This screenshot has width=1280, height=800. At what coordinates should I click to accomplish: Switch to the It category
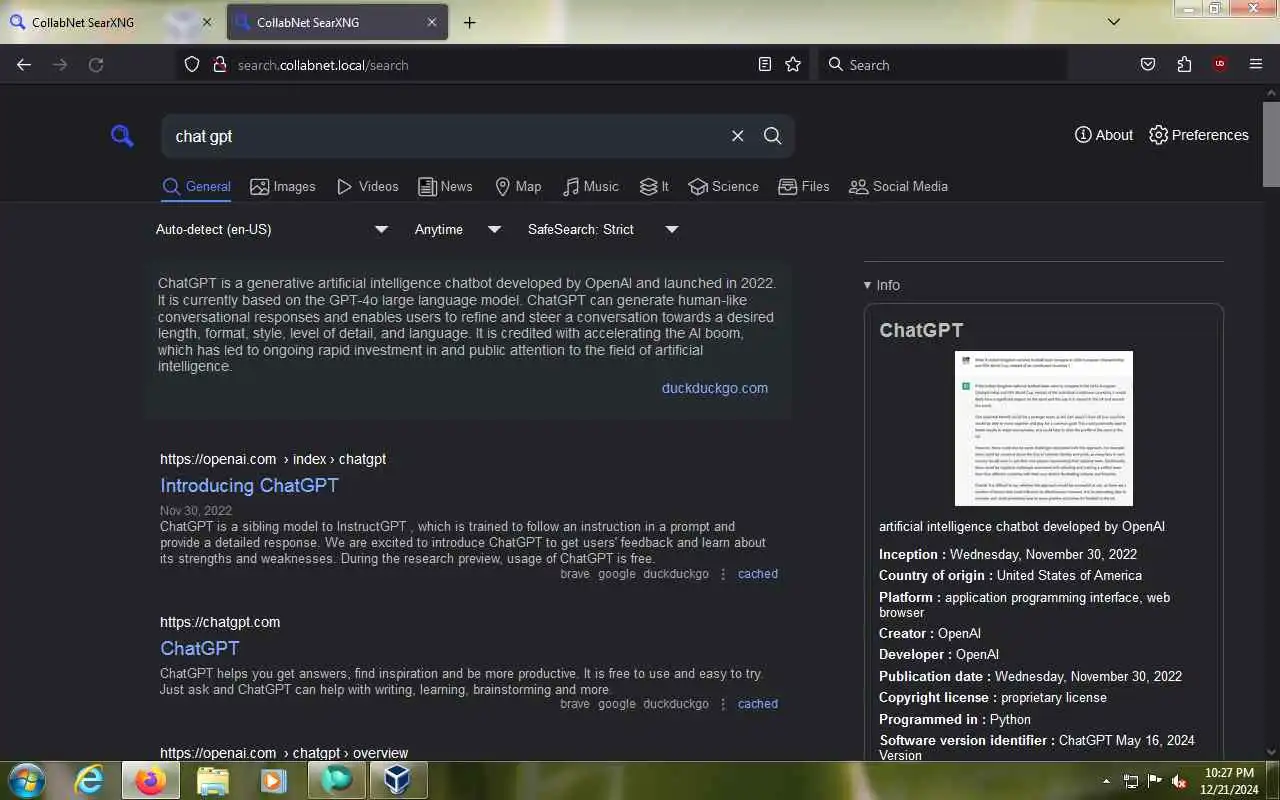(654, 186)
